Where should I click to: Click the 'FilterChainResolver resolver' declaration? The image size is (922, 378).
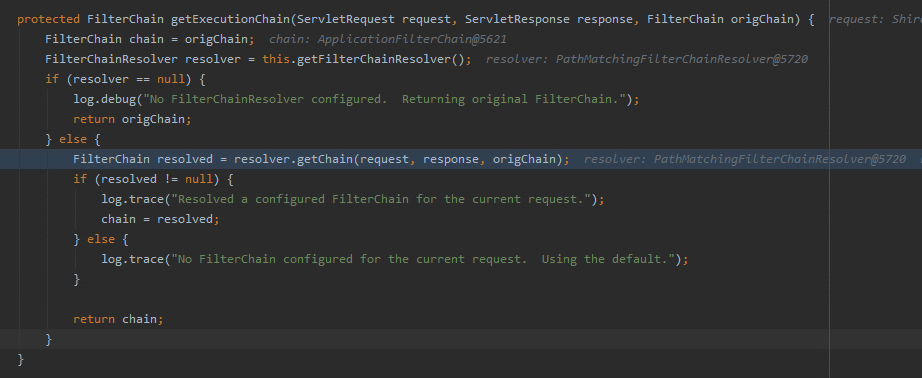click(143, 59)
